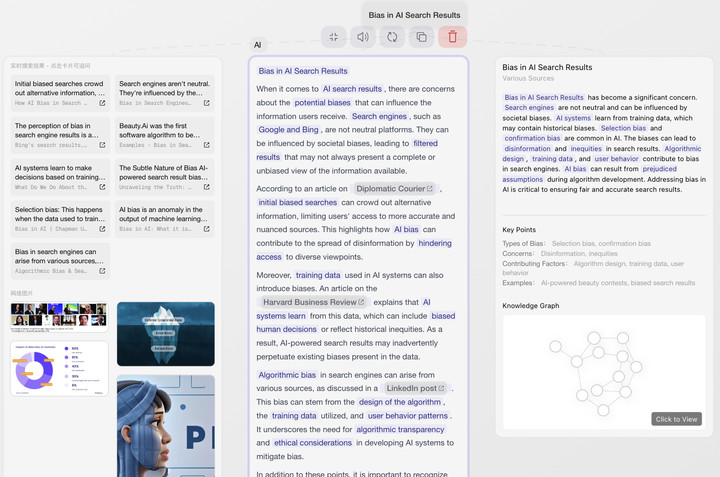Click the AI node label above the card
This screenshot has height=477, width=720.
tap(257, 45)
